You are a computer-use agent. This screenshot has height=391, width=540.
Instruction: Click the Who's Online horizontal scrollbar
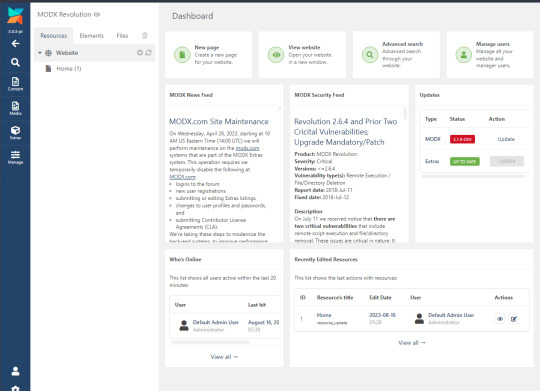tap(210, 342)
